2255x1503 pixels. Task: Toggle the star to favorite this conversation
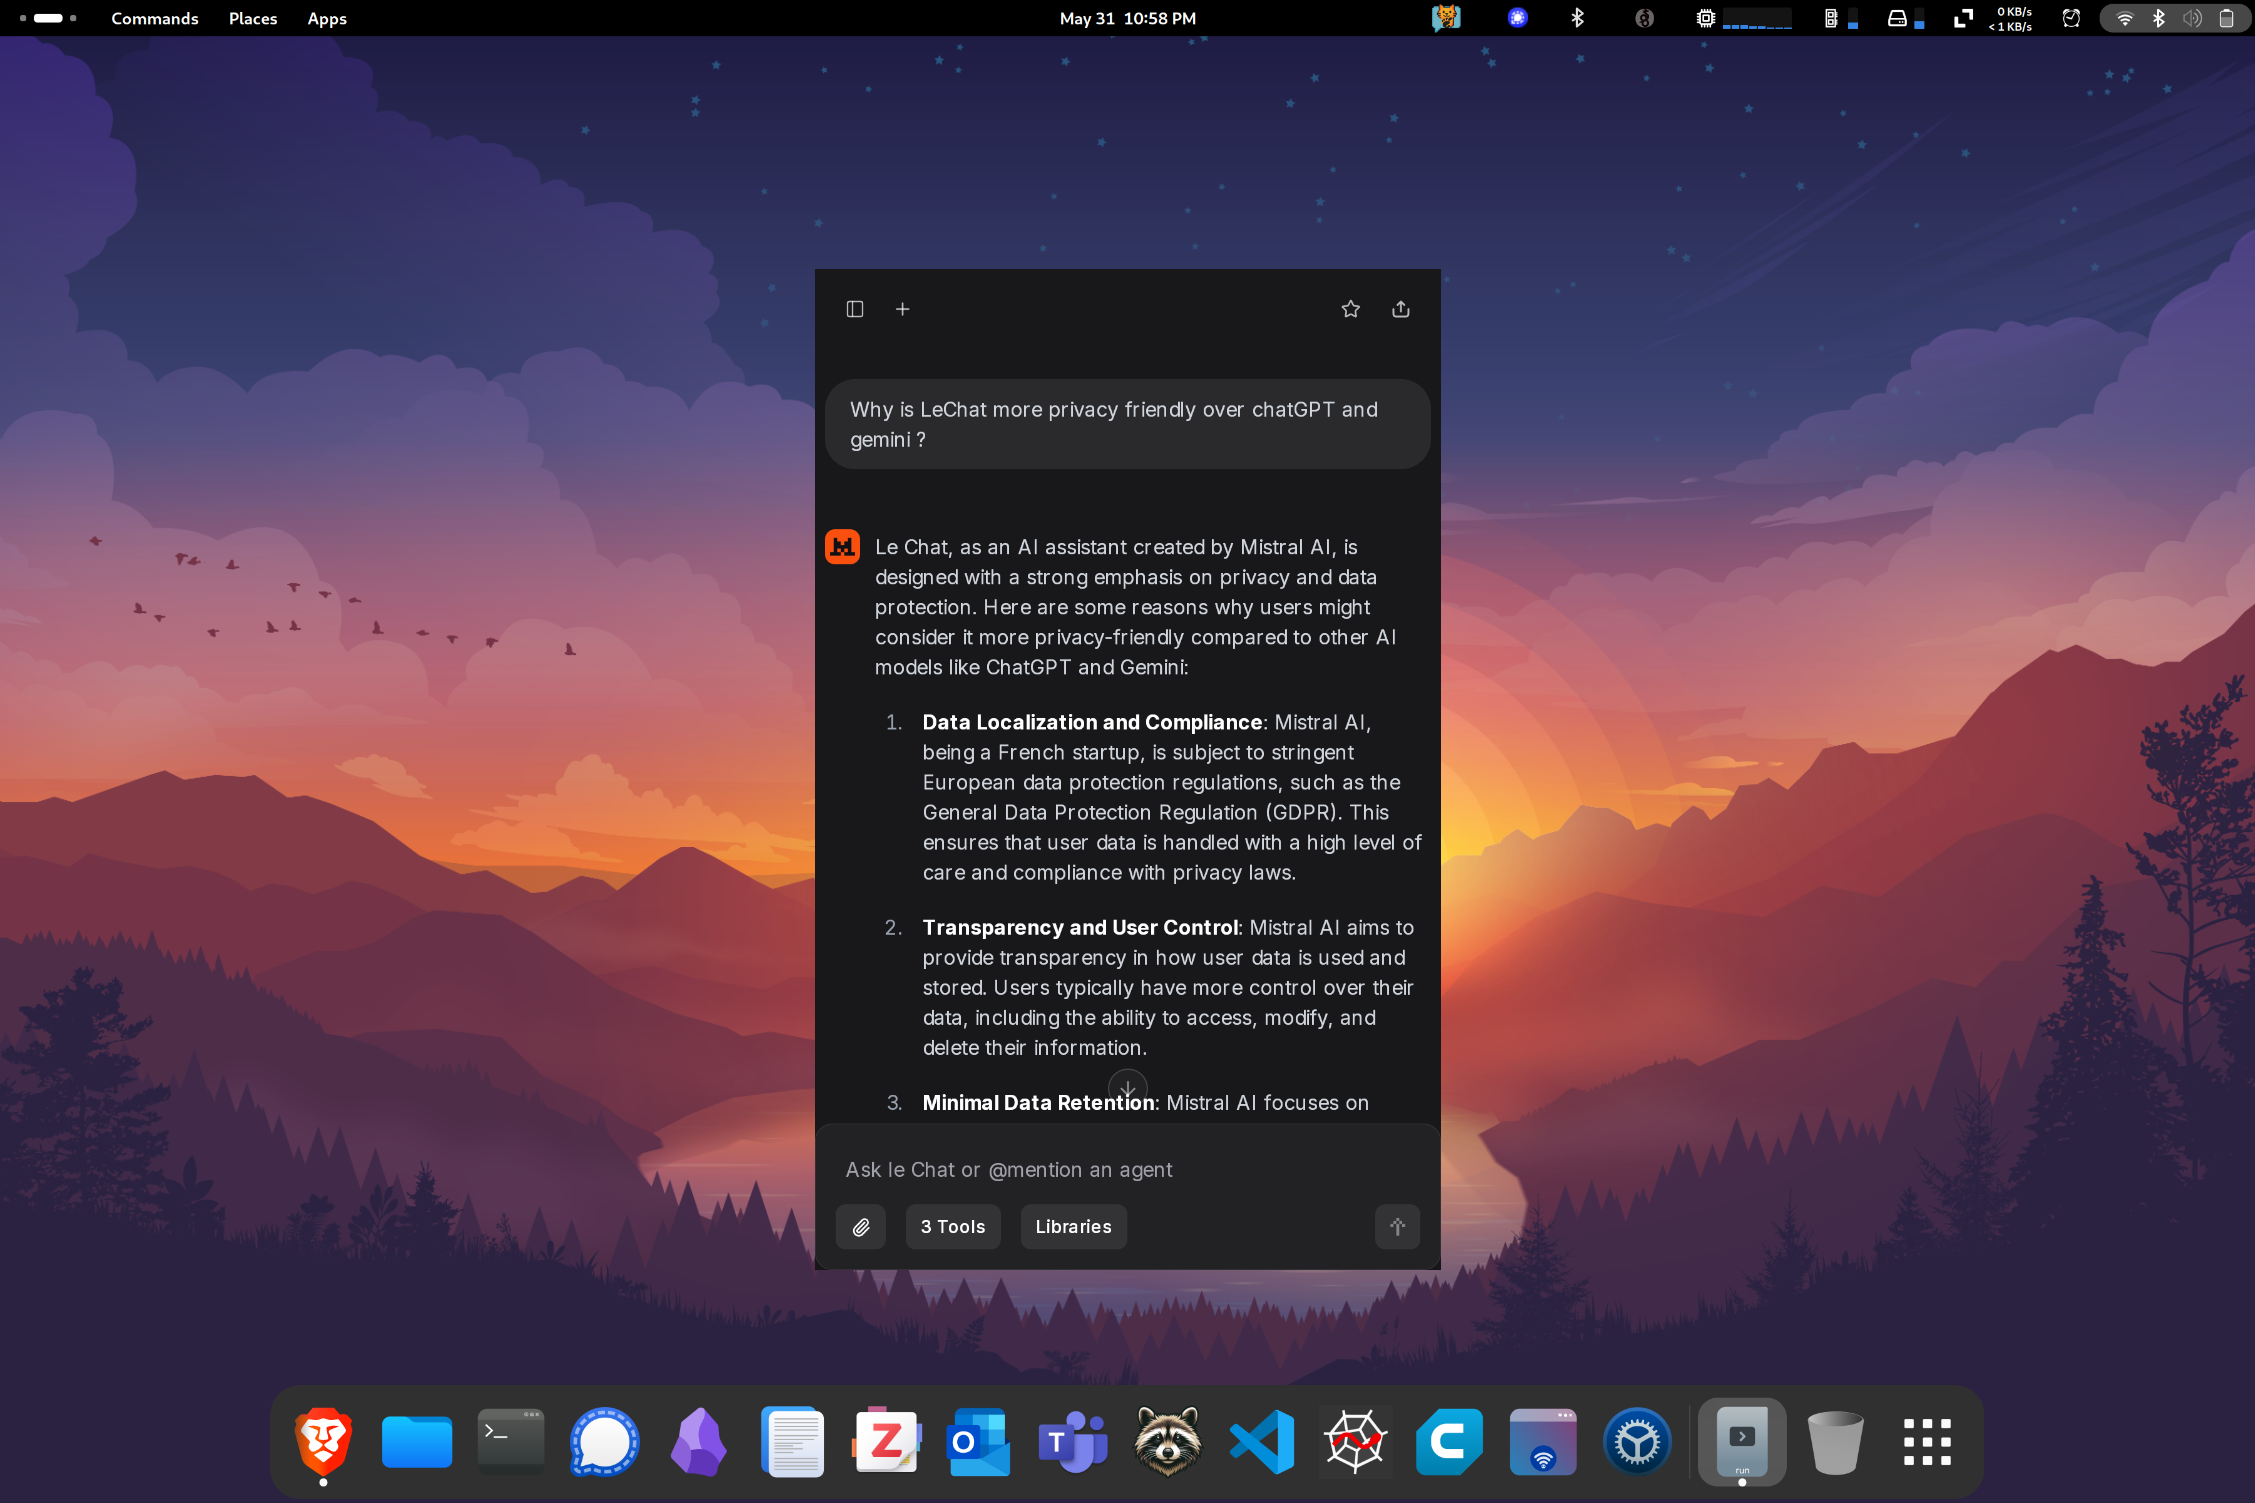(x=1351, y=308)
